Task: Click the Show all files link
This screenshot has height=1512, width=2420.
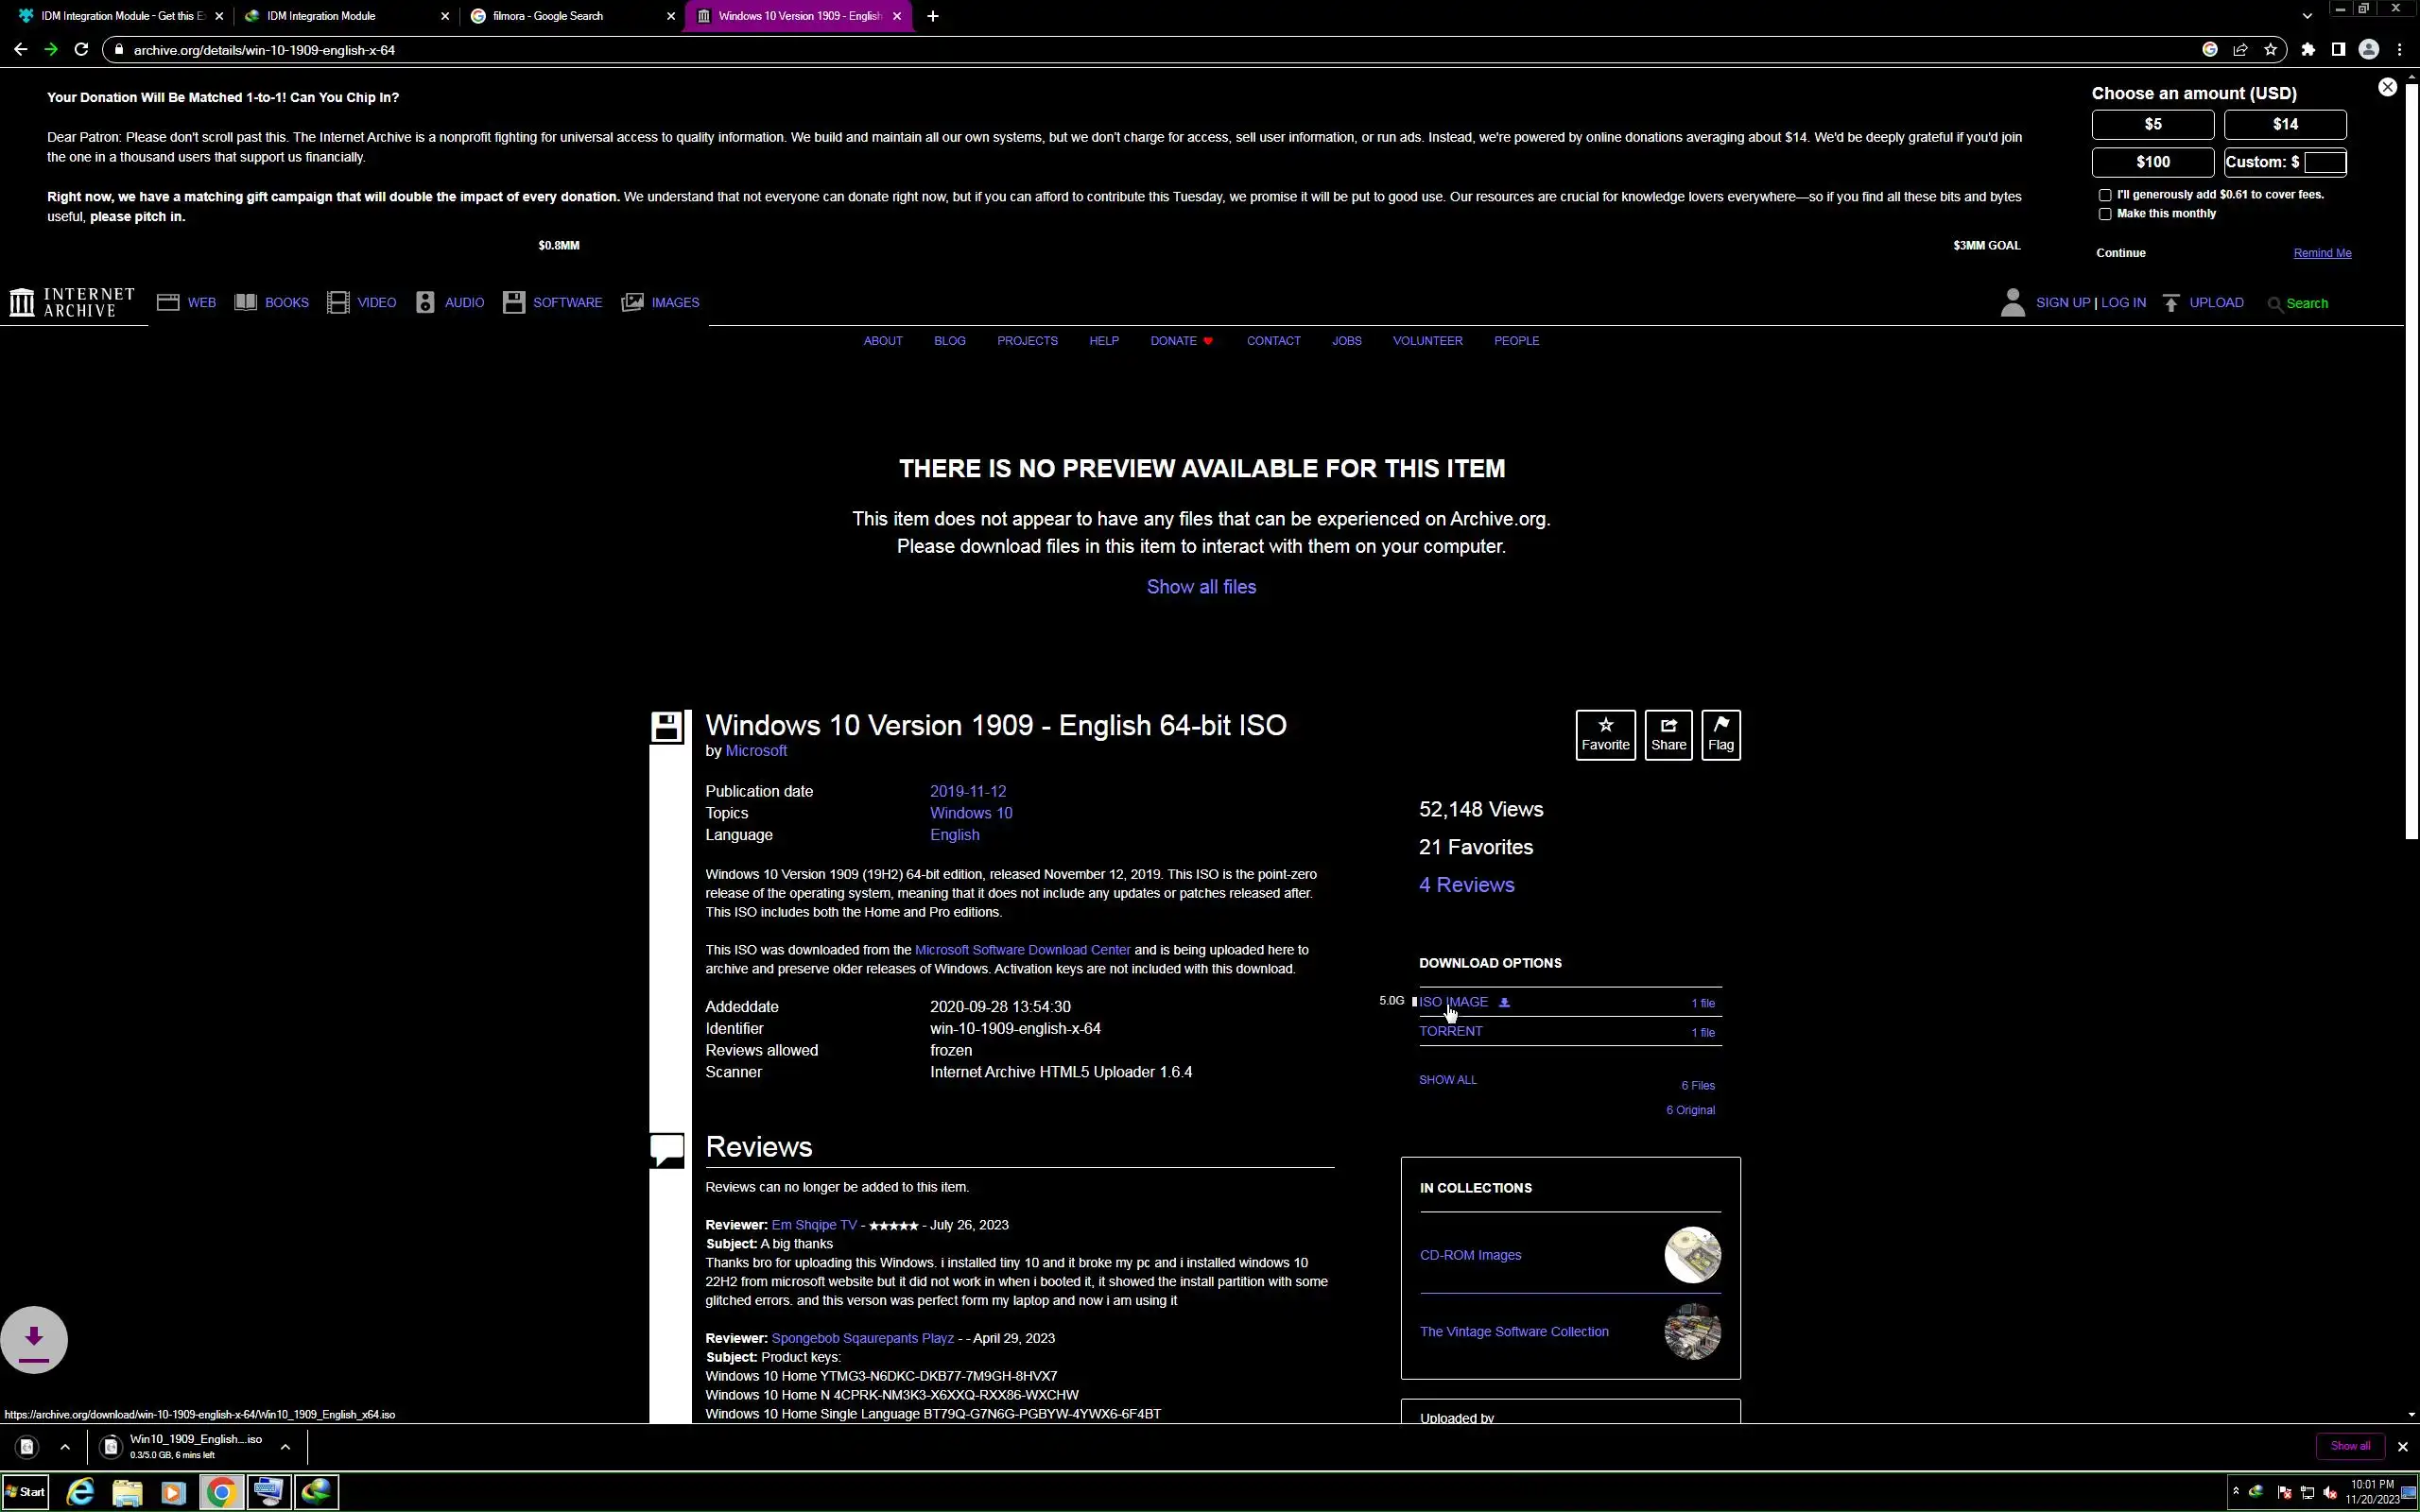Action: pyautogui.click(x=1201, y=587)
